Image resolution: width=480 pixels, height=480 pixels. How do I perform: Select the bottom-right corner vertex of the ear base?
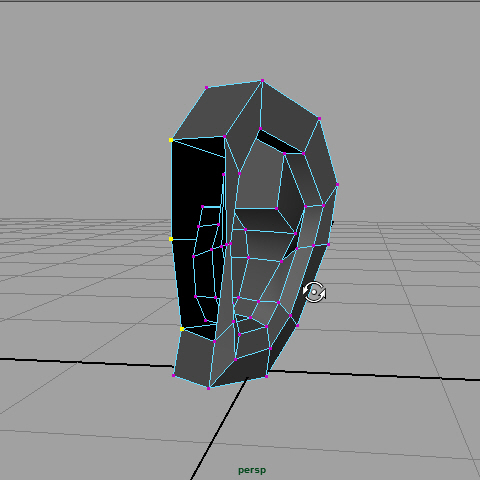click(x=267, y=377)
